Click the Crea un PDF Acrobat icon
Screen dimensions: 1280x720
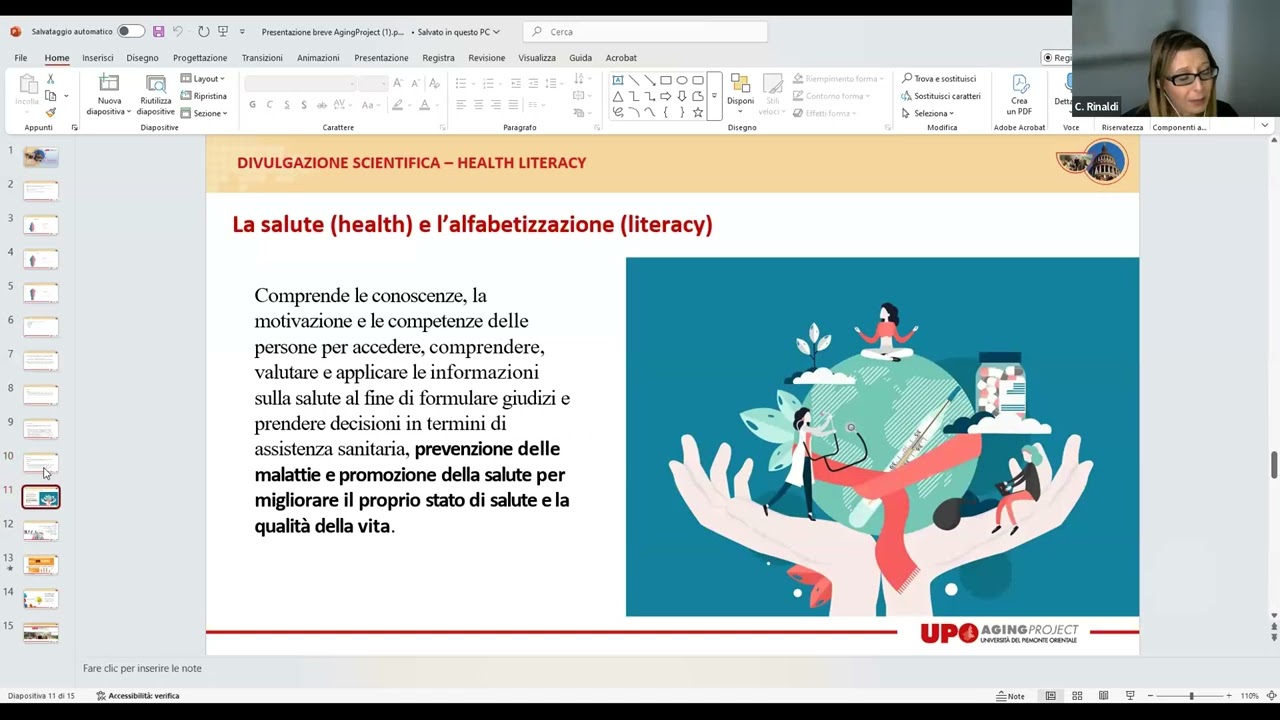click(1019, 94)
